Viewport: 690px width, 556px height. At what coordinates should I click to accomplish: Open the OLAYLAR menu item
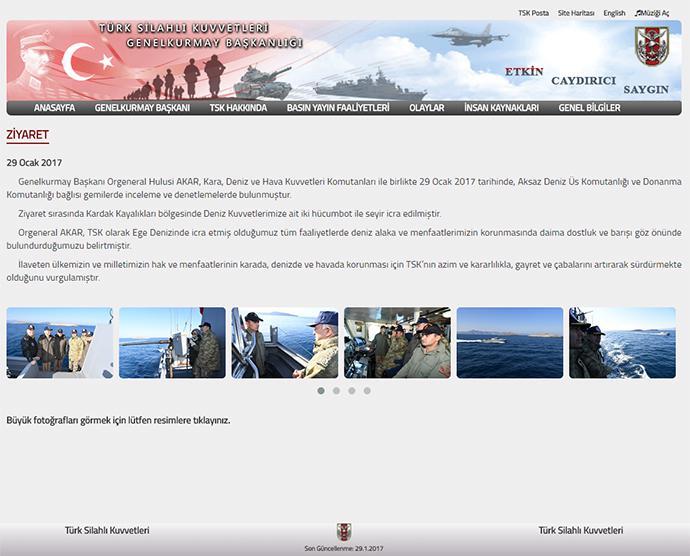(427, 108)
